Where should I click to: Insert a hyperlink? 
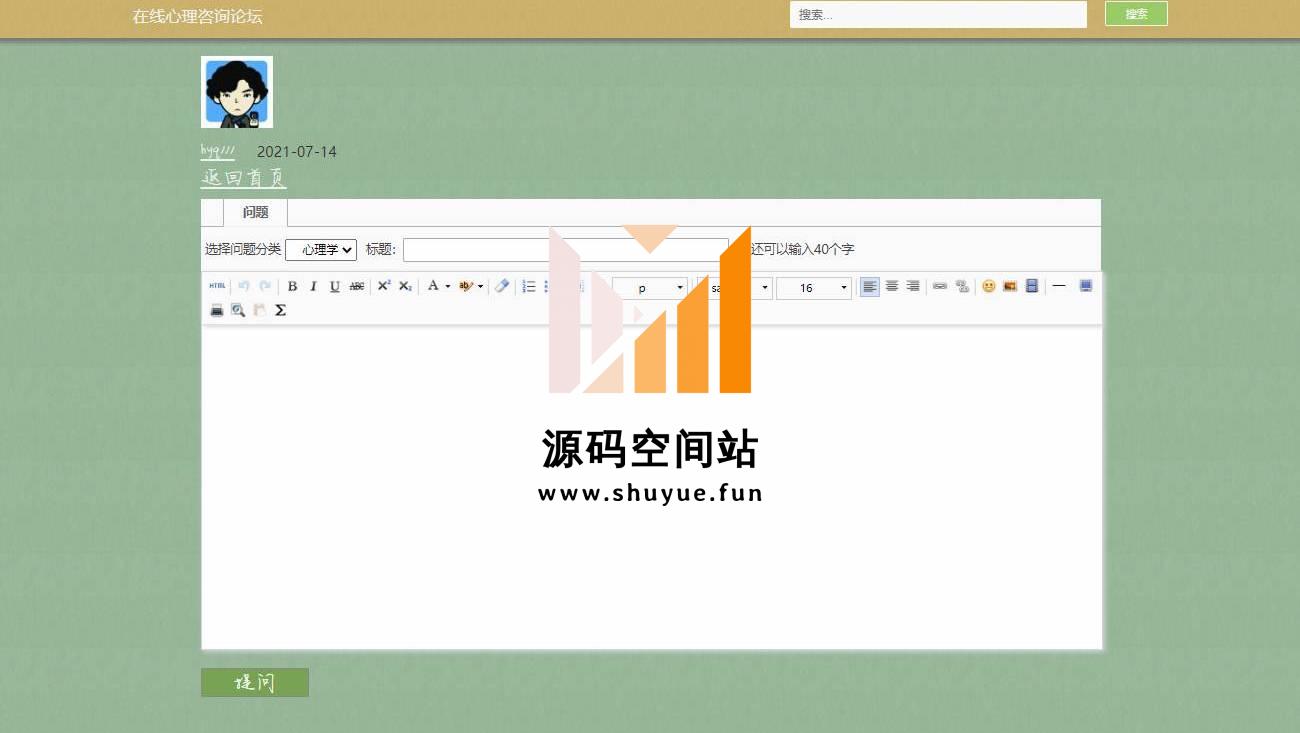[x=940, y=287]
